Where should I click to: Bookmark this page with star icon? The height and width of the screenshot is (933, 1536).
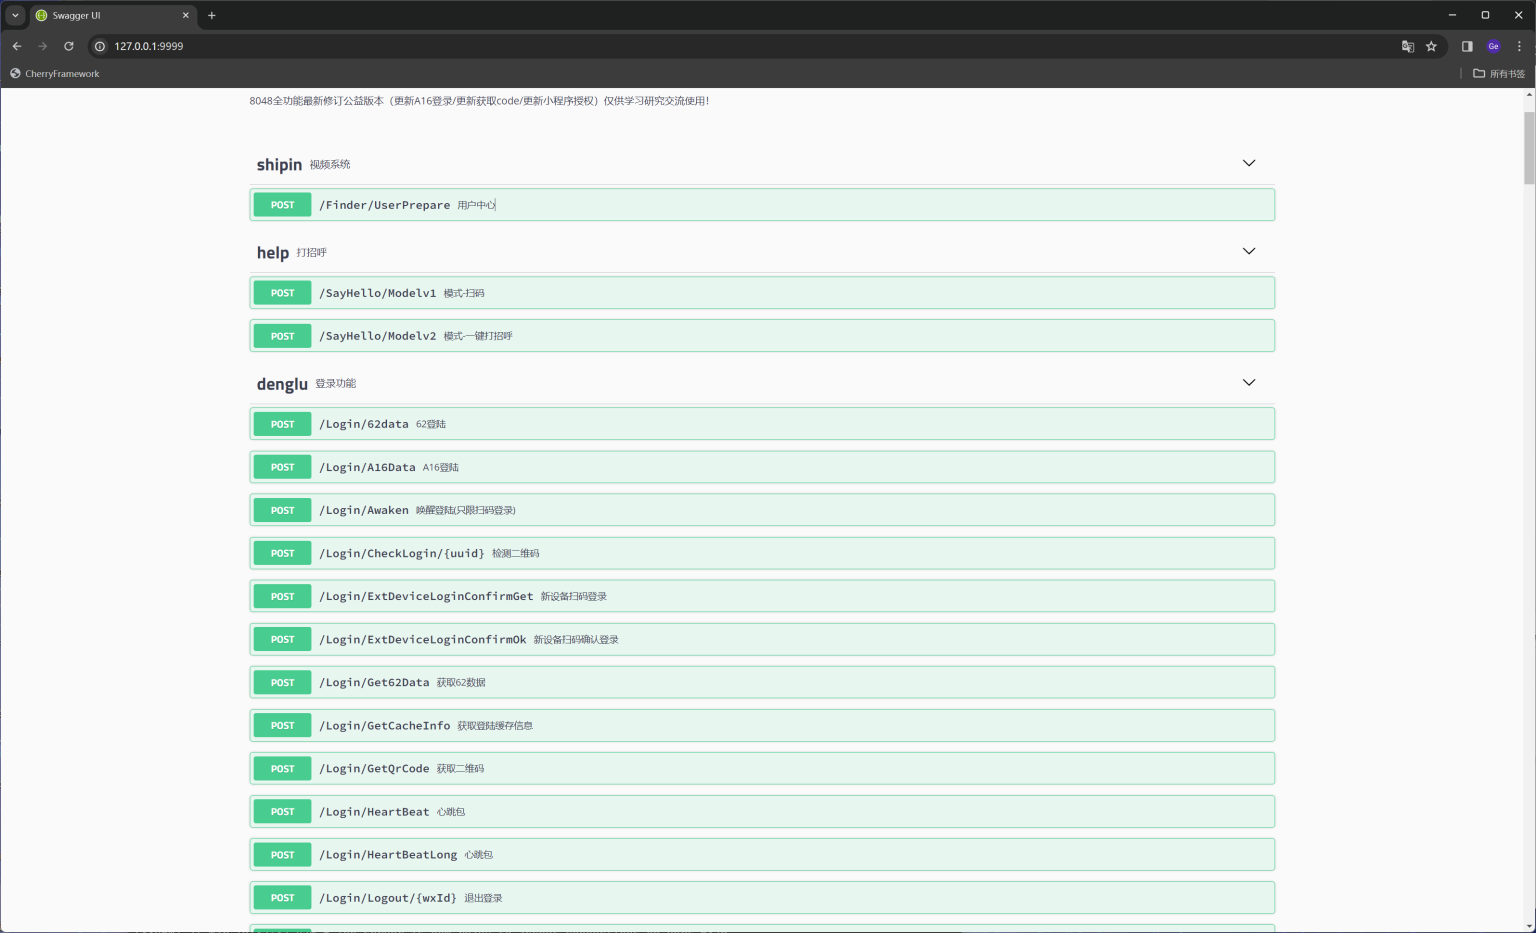pyautogui.click(x=1431, y=46)
